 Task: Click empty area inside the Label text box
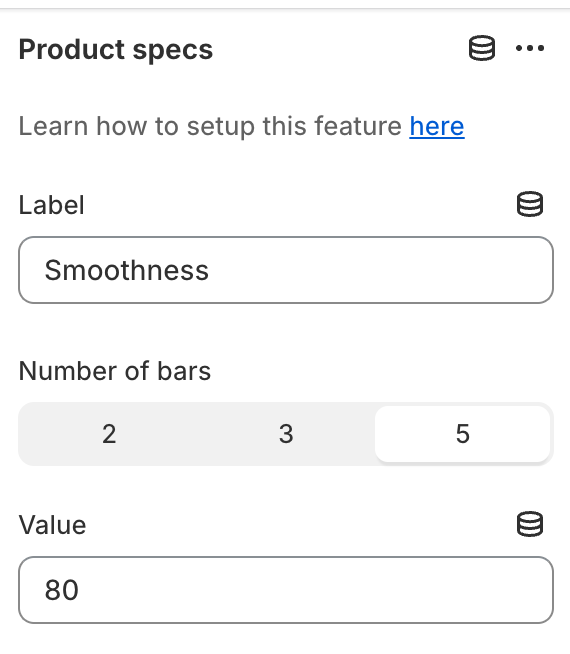pos(375,270)
